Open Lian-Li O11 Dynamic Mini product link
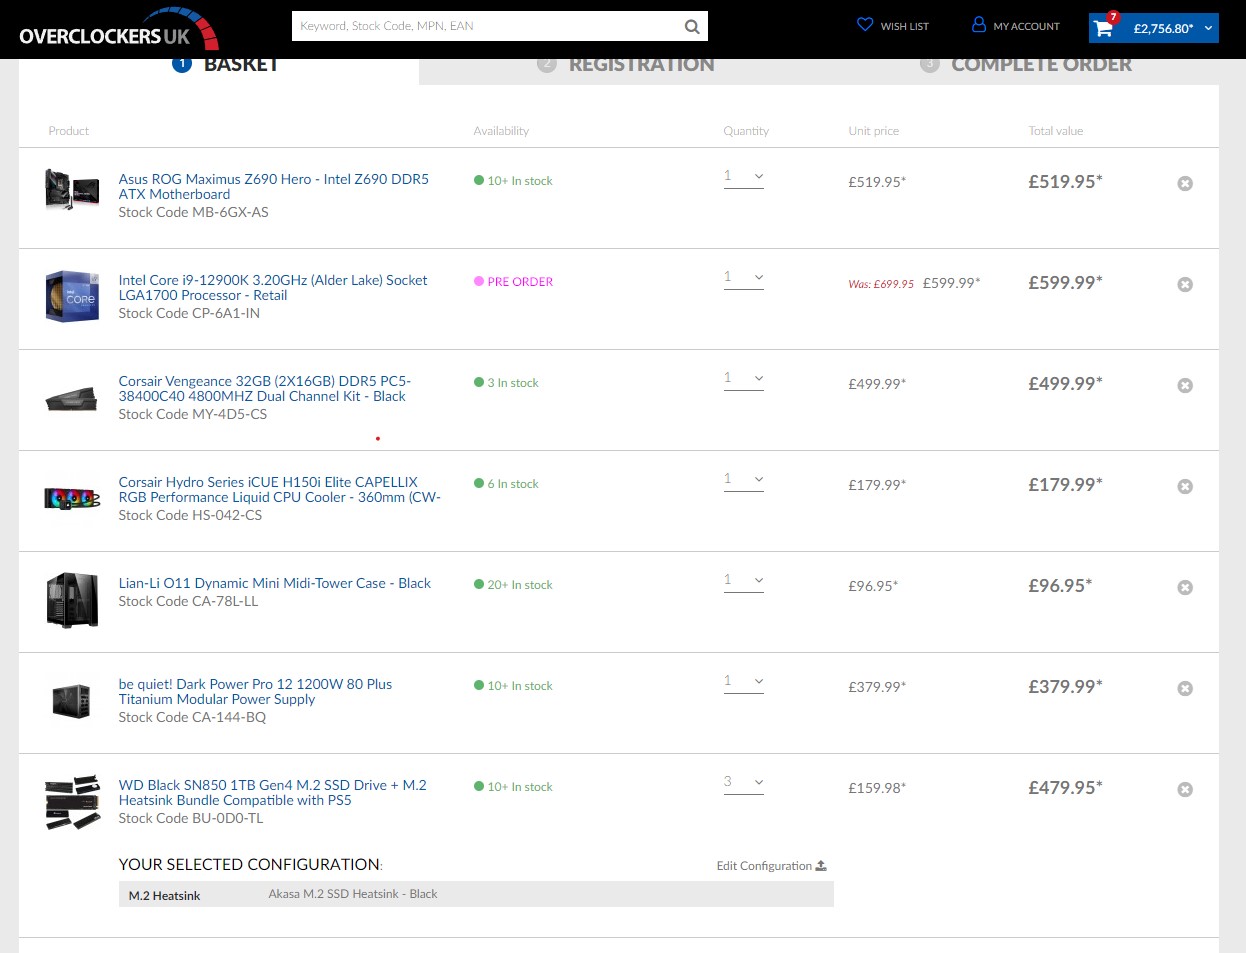Image resolution: width=1246 pixels, height=953 pixels. 275,583
